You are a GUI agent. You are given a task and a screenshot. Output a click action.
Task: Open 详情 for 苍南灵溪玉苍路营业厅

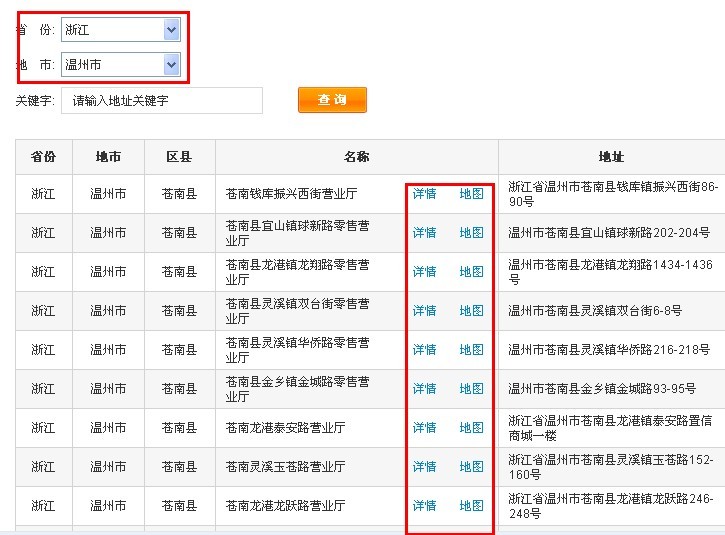[424, 467]
